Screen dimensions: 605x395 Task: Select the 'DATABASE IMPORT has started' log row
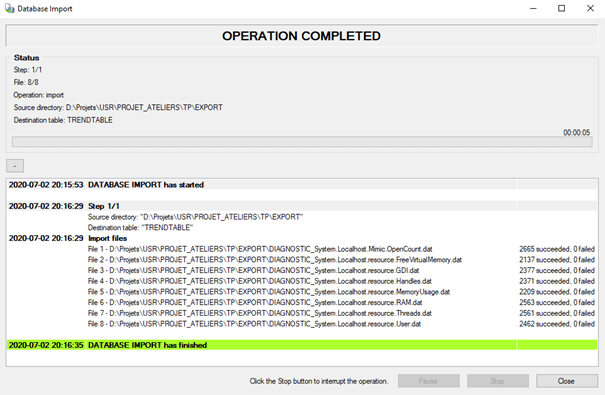point(302,185)
